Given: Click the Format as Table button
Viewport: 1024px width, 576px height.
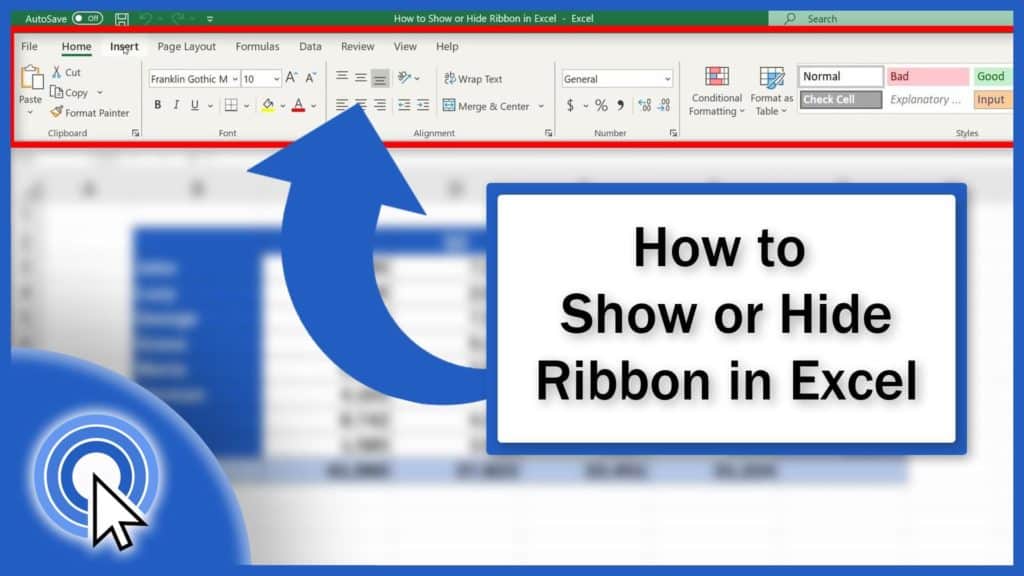Looking at the screenshot, I should click(x=771, y=90).
